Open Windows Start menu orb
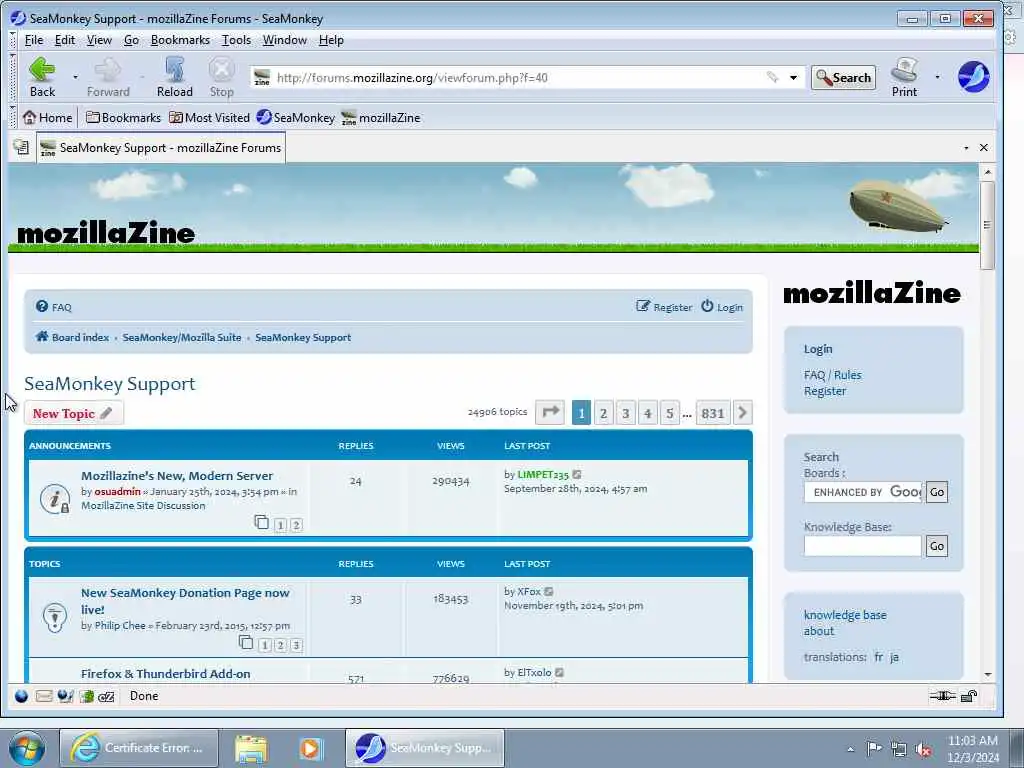1024x768 pixels. pos(27,748)
